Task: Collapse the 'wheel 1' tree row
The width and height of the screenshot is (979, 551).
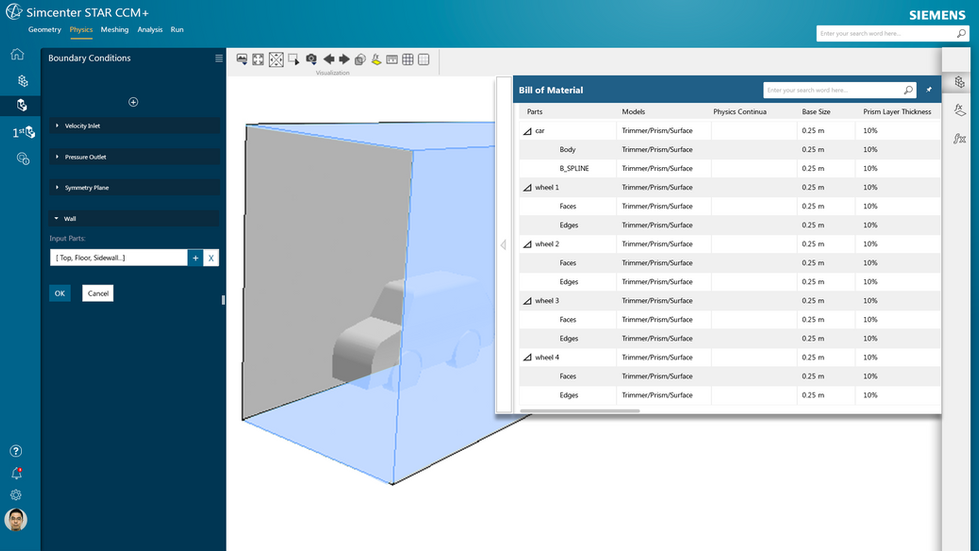Action: tap(528, 187)
